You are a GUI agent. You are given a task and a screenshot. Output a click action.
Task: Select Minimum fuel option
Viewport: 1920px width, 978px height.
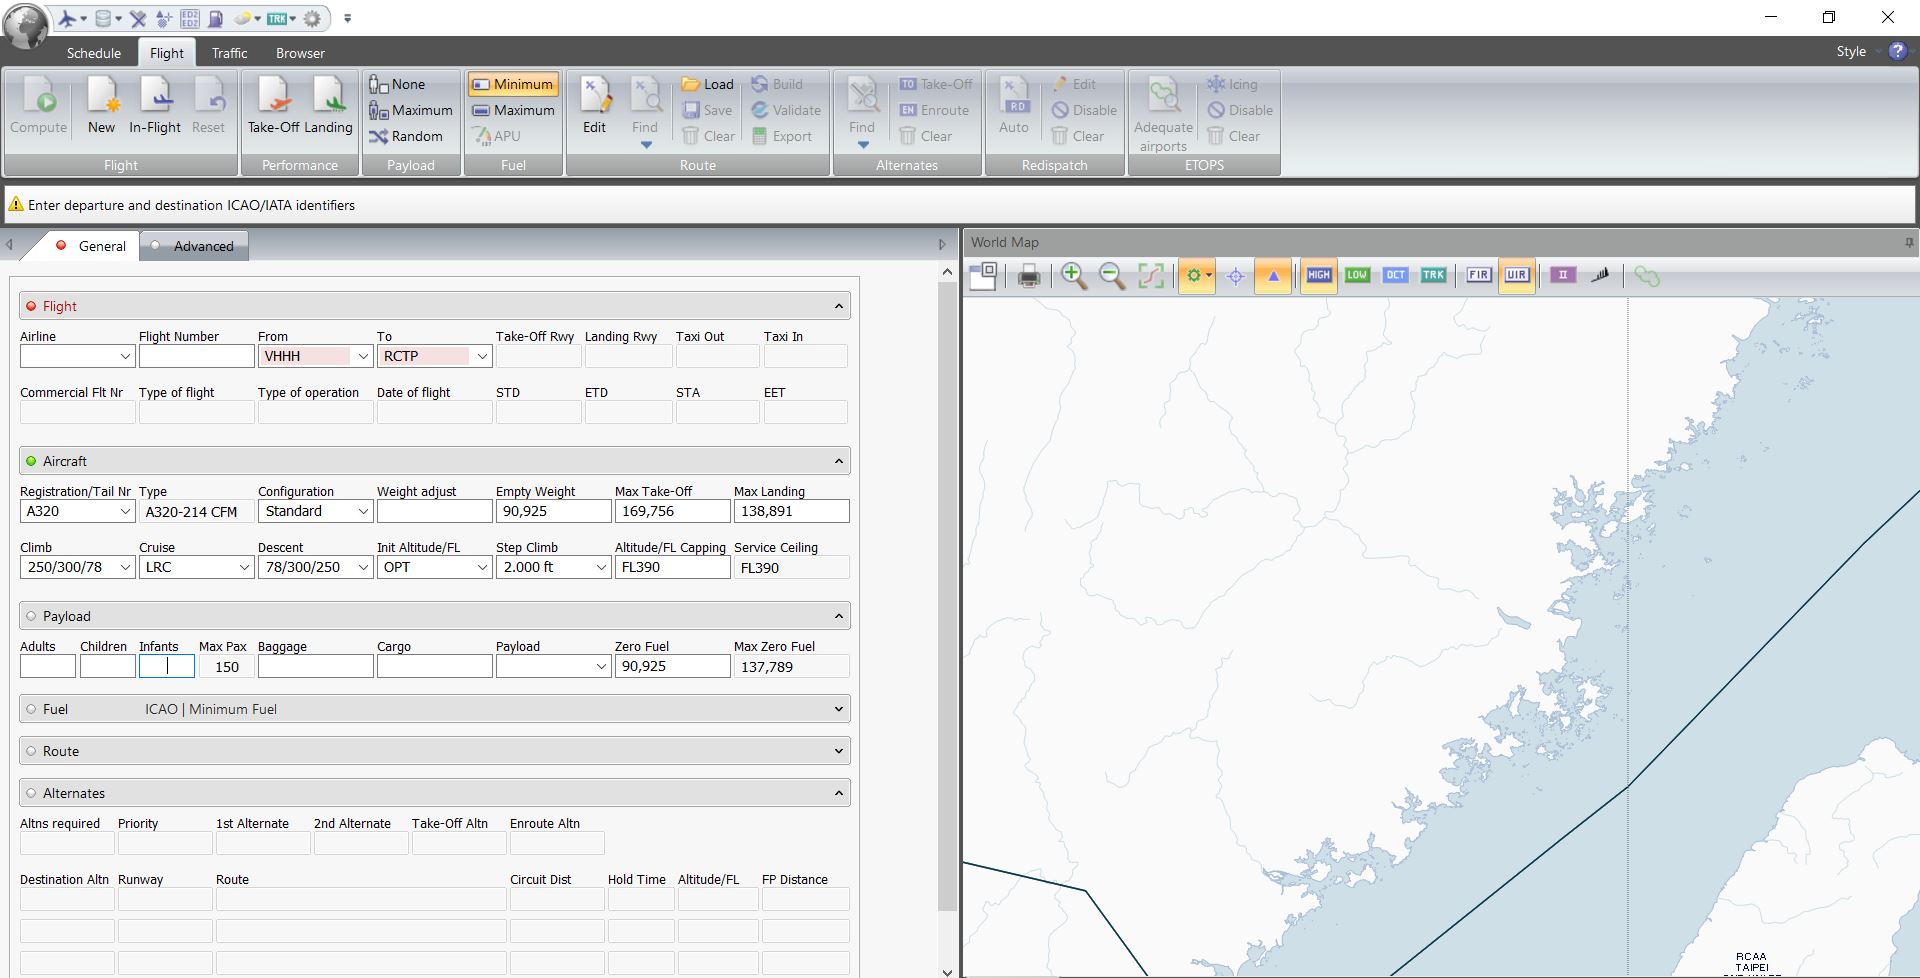[x=512, y=84]
